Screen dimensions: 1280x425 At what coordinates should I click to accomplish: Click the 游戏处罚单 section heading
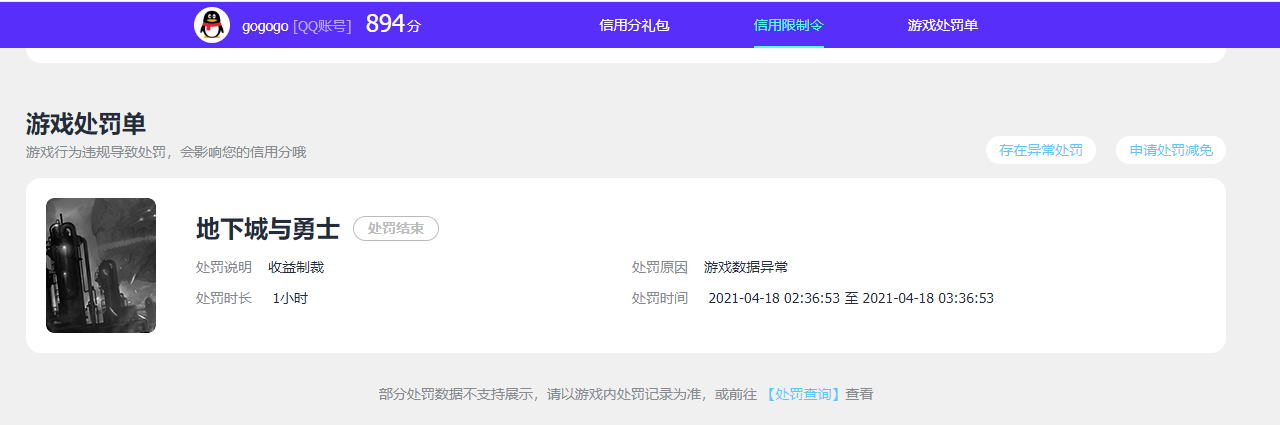[86, 124]
